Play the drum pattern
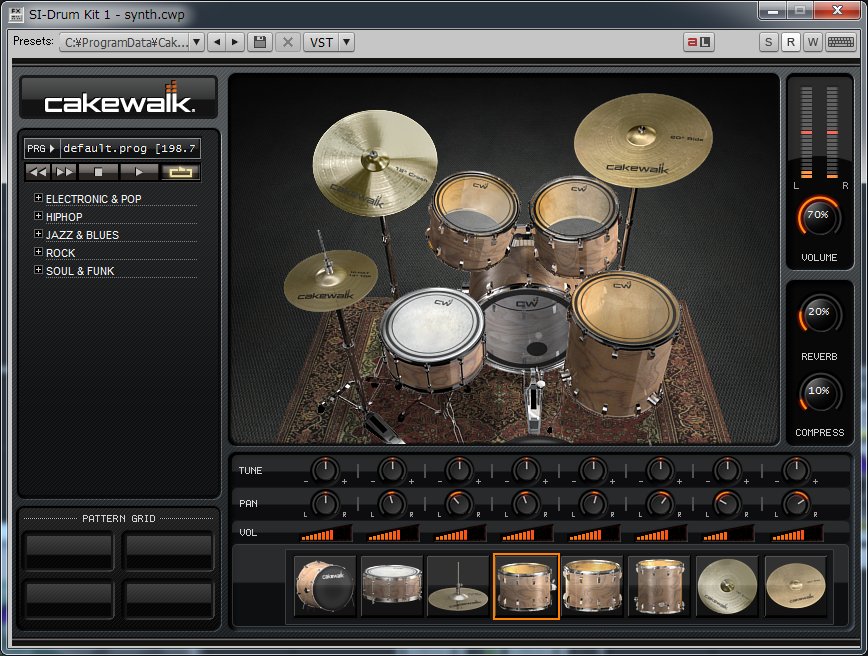Image resolution: width=868 pixels, height=656 pixels. tap(139, 172)
